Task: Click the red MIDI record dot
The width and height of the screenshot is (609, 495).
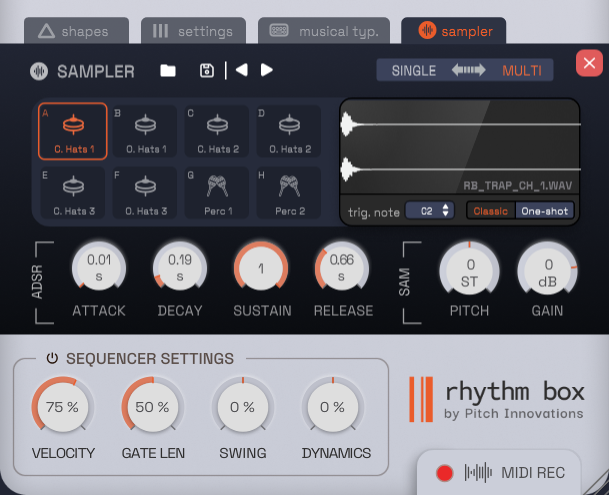Action: 444,473
